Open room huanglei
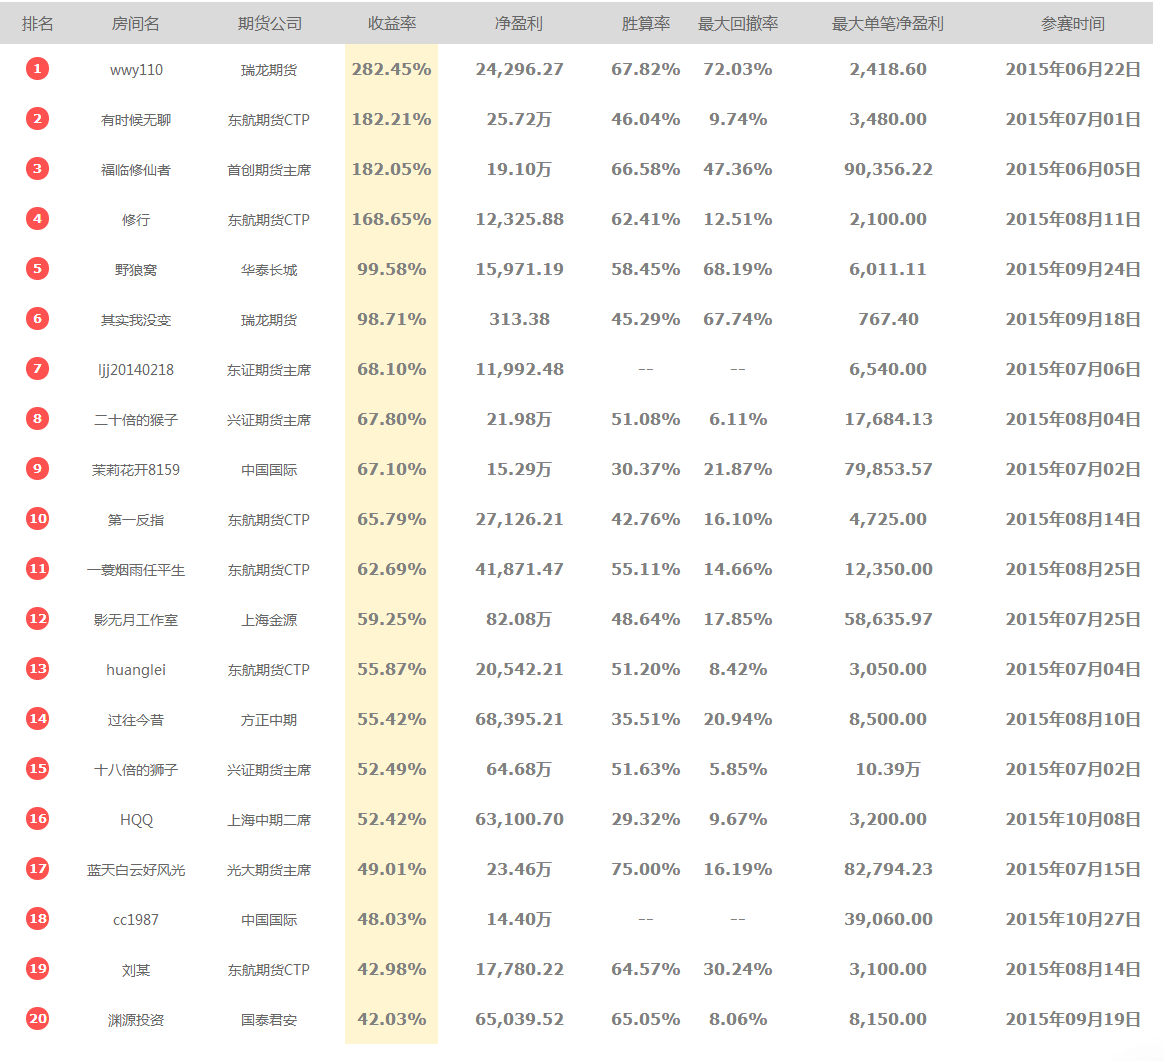The height and width of the screenshot is (1061, 1164). (136, 670)
